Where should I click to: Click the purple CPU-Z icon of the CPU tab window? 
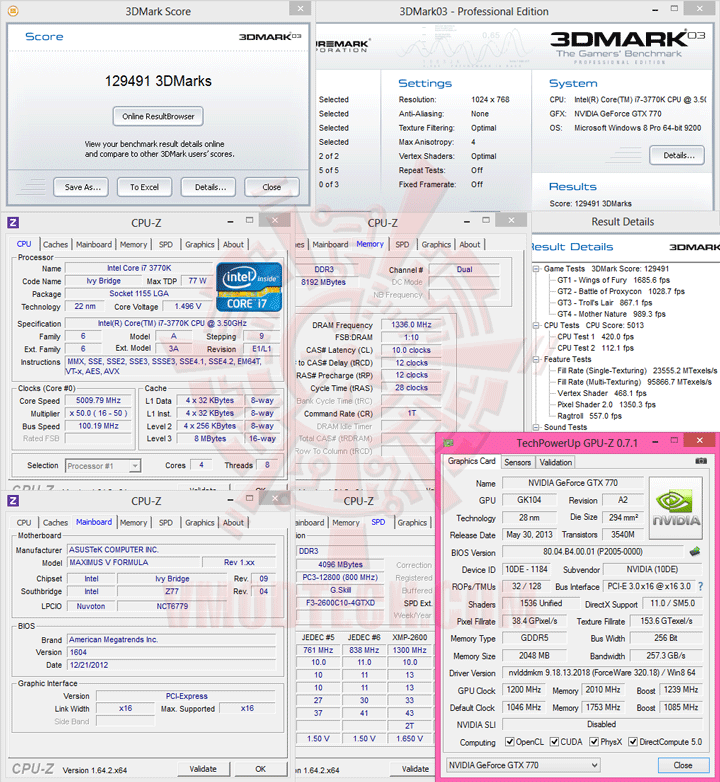(13, 222)
